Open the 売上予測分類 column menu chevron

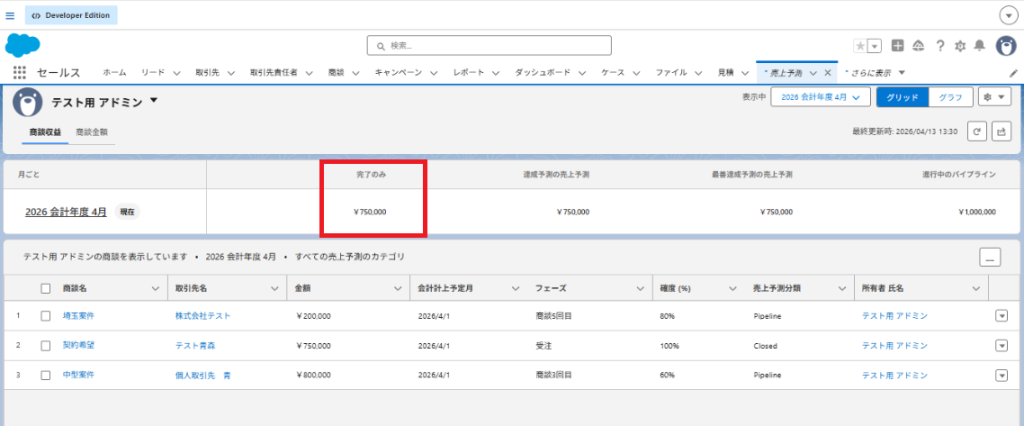pyautogui.click(x=842, y=288)
